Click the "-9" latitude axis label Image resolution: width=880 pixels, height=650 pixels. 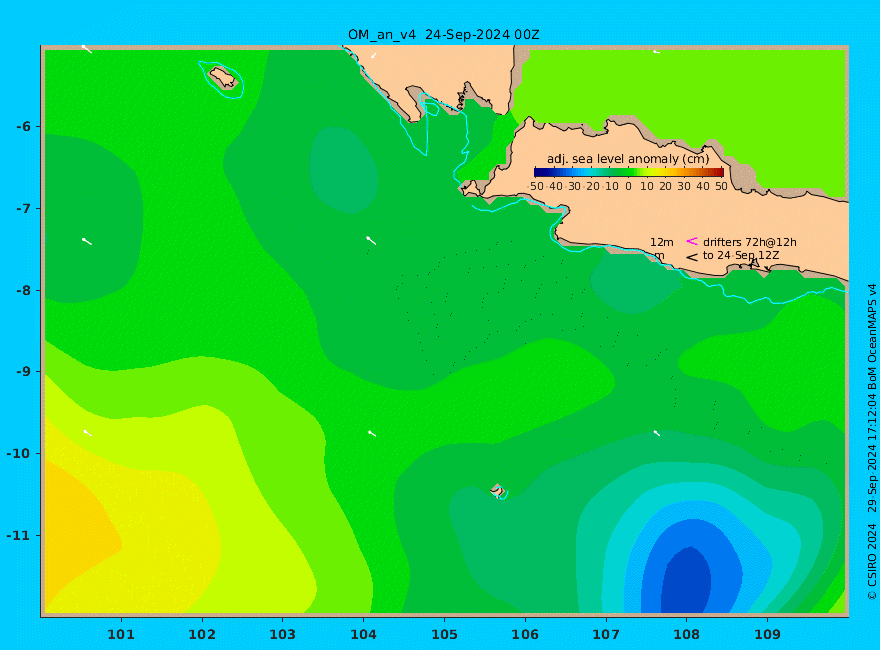point(23,372)
